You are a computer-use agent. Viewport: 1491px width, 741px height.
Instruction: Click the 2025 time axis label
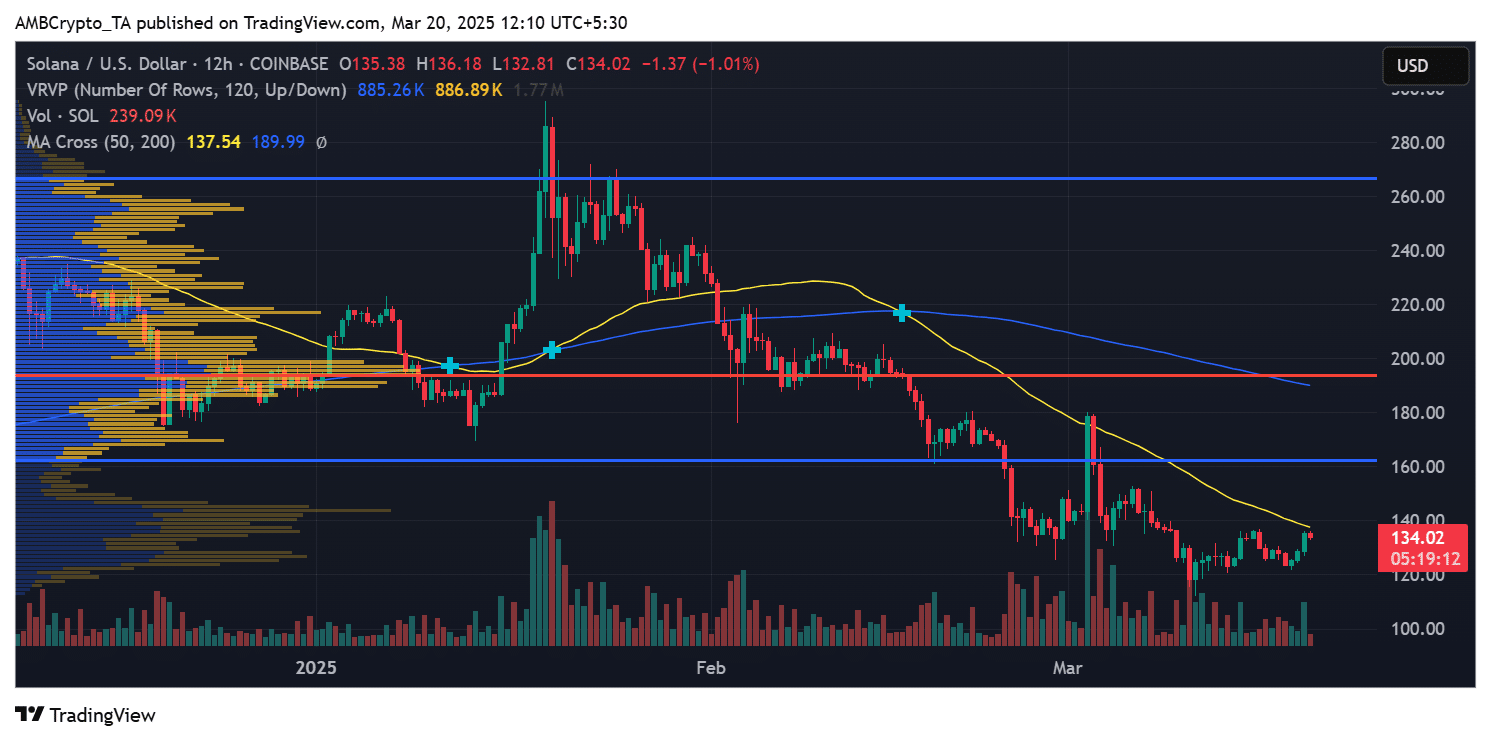315,666
